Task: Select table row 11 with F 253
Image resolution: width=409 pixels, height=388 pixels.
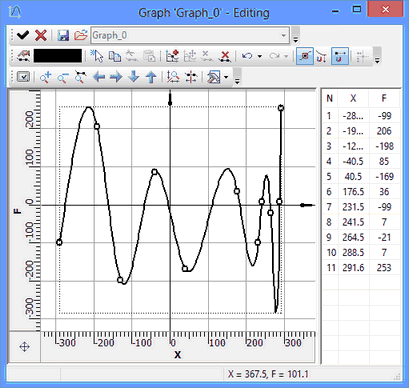Action: pos(361,268)
